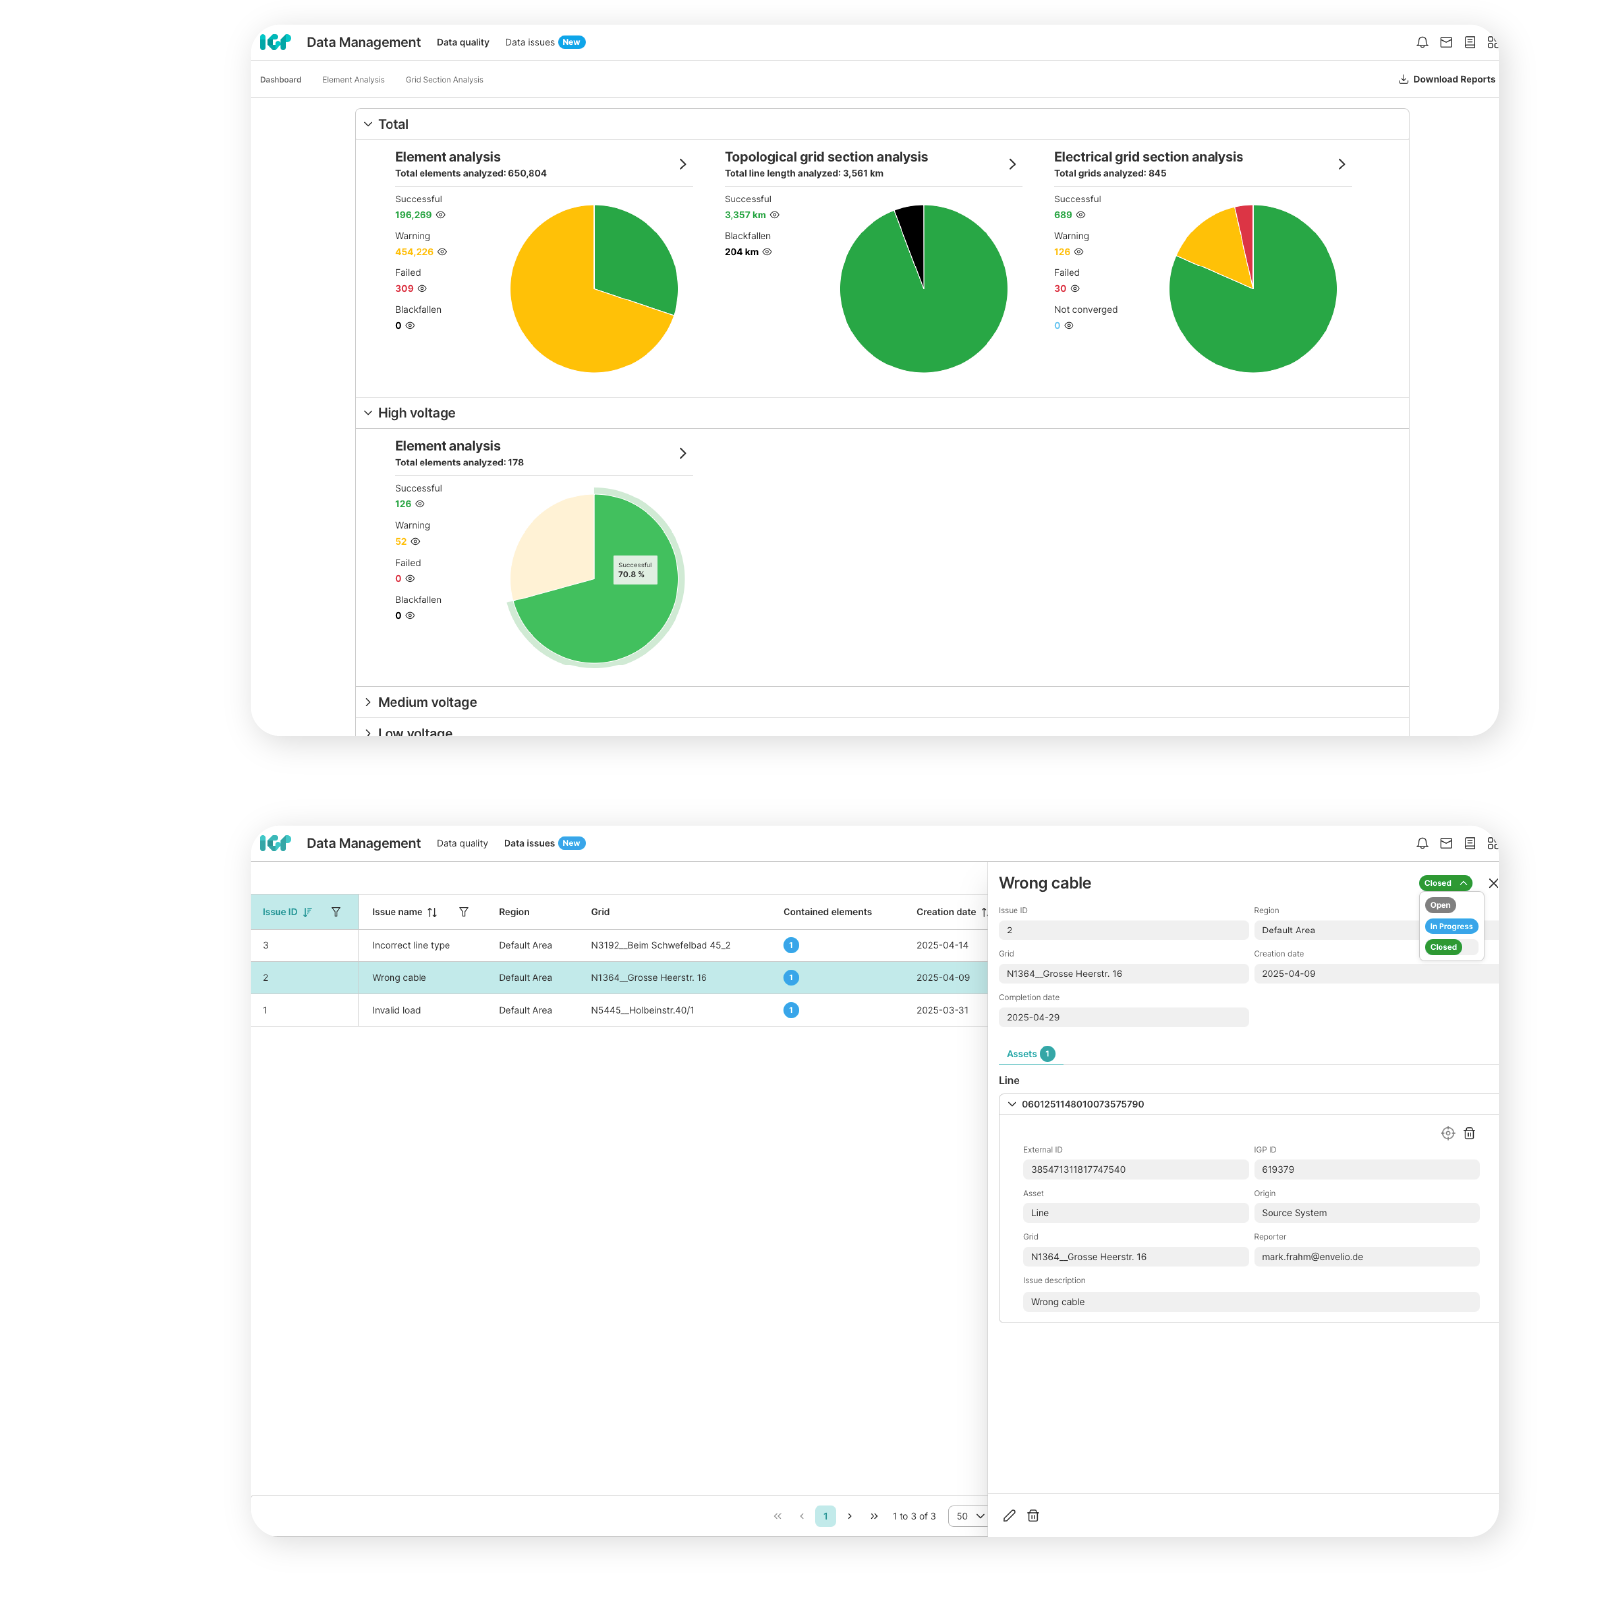Toggle the eye icon next to Warning 454,226
The image size is (1600, 1600).
442,252
